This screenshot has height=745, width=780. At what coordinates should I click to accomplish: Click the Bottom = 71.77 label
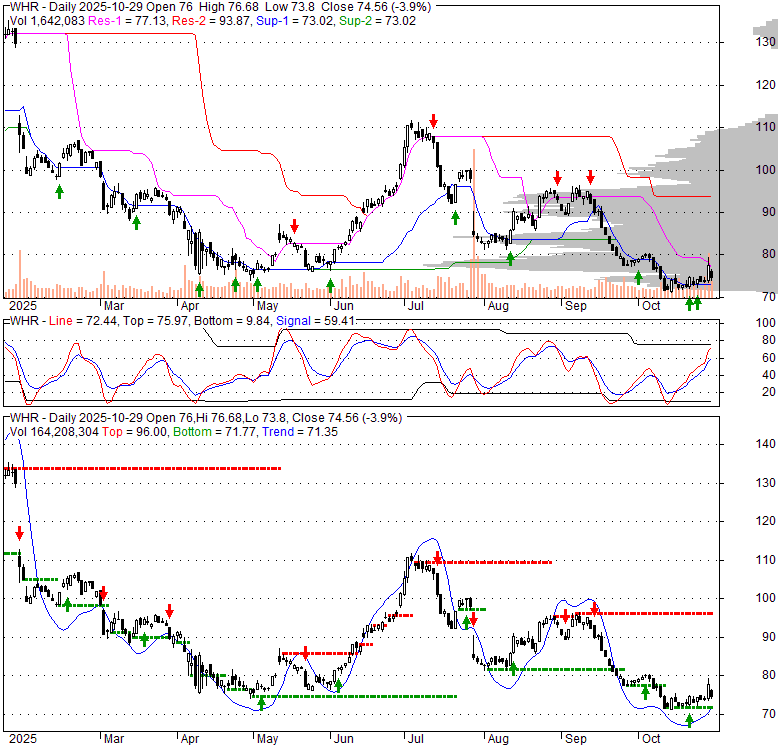[215, 432]
